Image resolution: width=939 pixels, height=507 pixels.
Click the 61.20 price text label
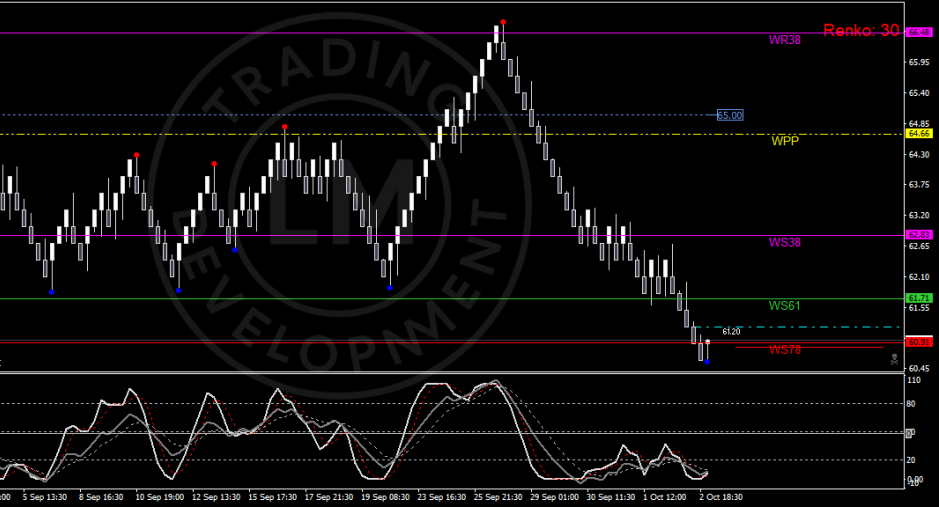[731, 331]
